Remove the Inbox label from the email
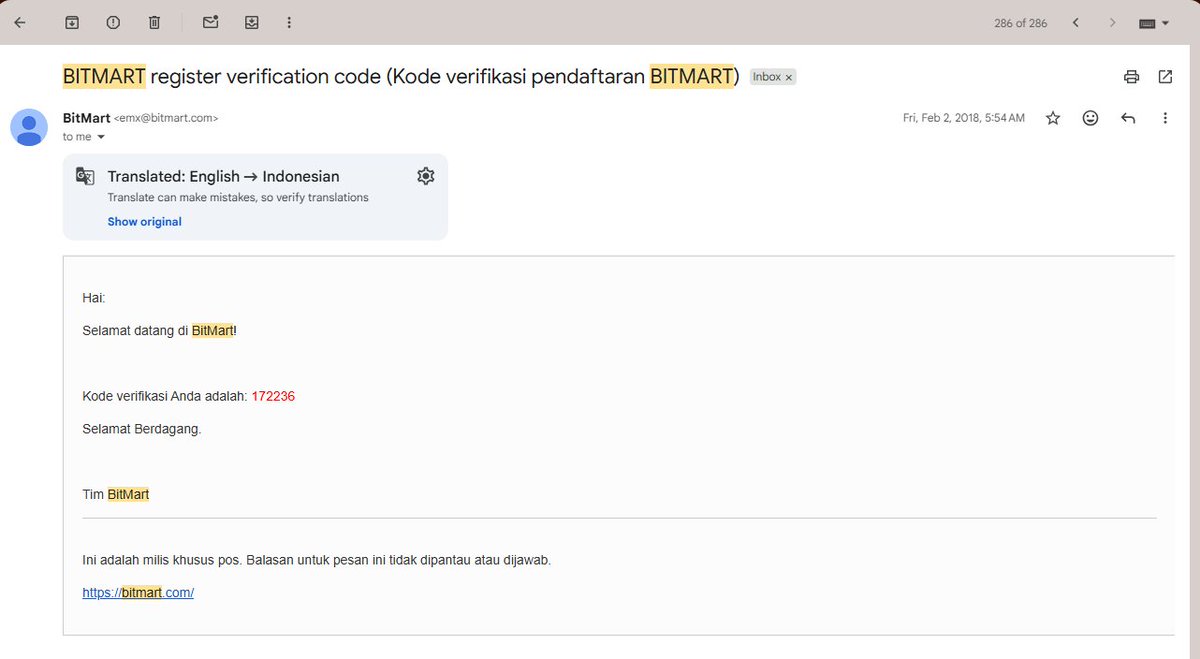 point(789,77)
